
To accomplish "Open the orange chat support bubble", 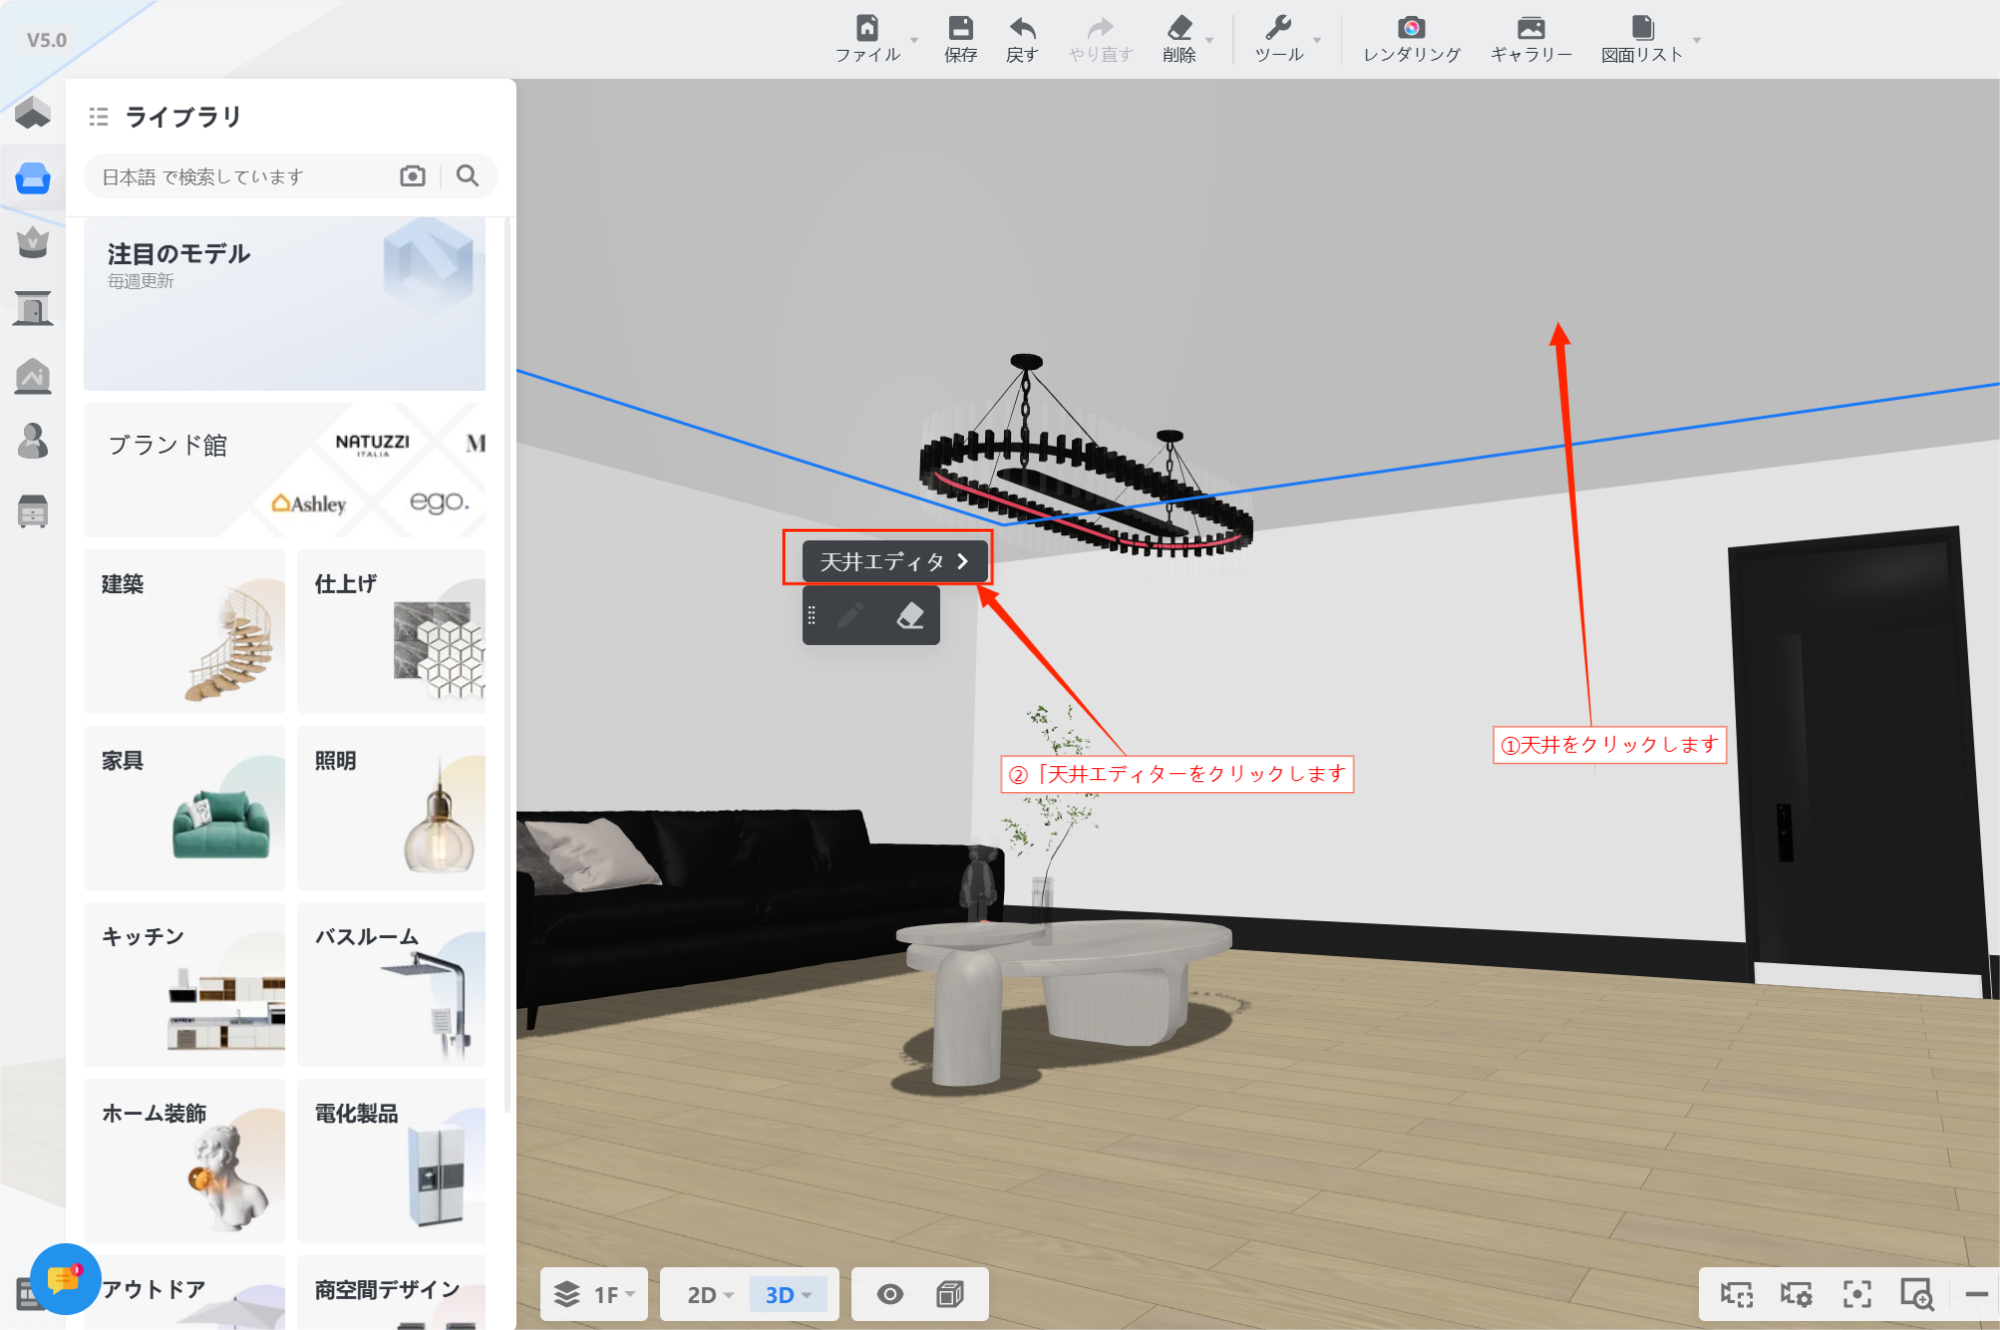I will [65, 1279].
